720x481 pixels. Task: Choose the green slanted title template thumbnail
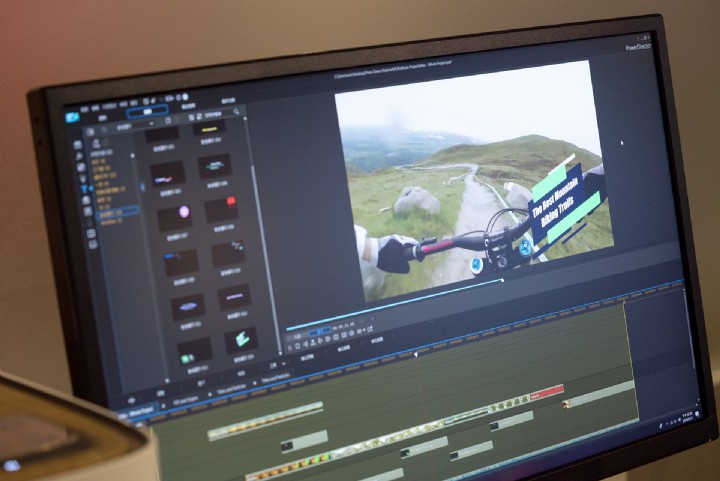coord(240,339)
